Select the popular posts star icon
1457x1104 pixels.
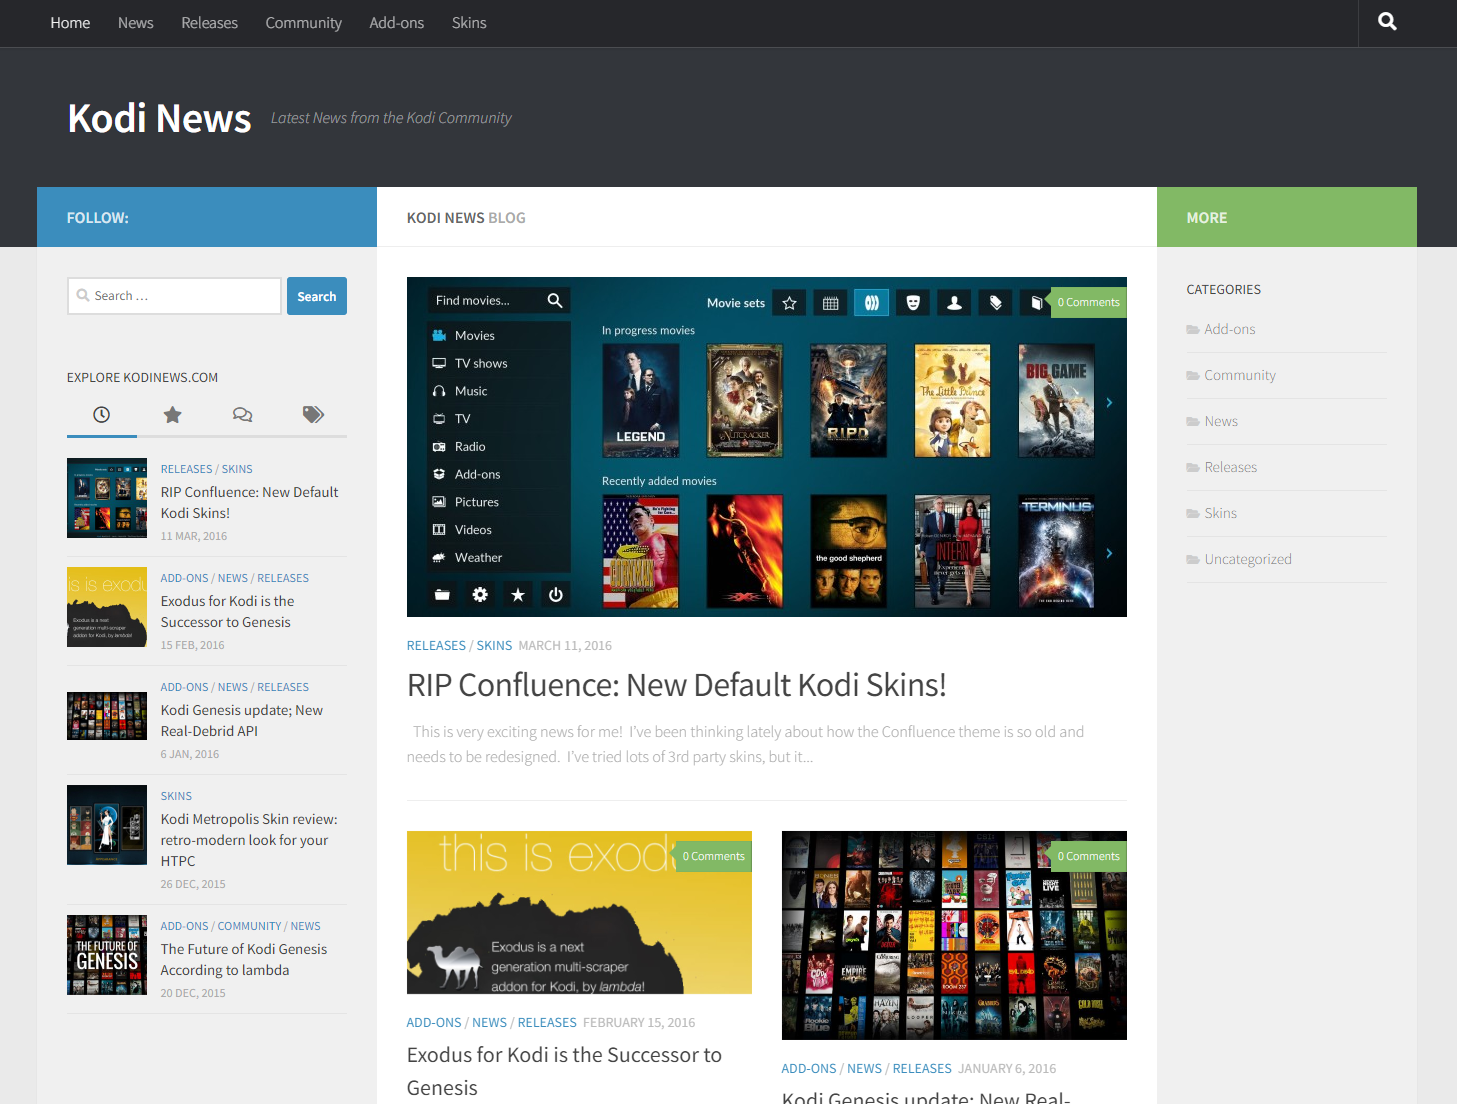pyautogui.click(x=172, y=414)
